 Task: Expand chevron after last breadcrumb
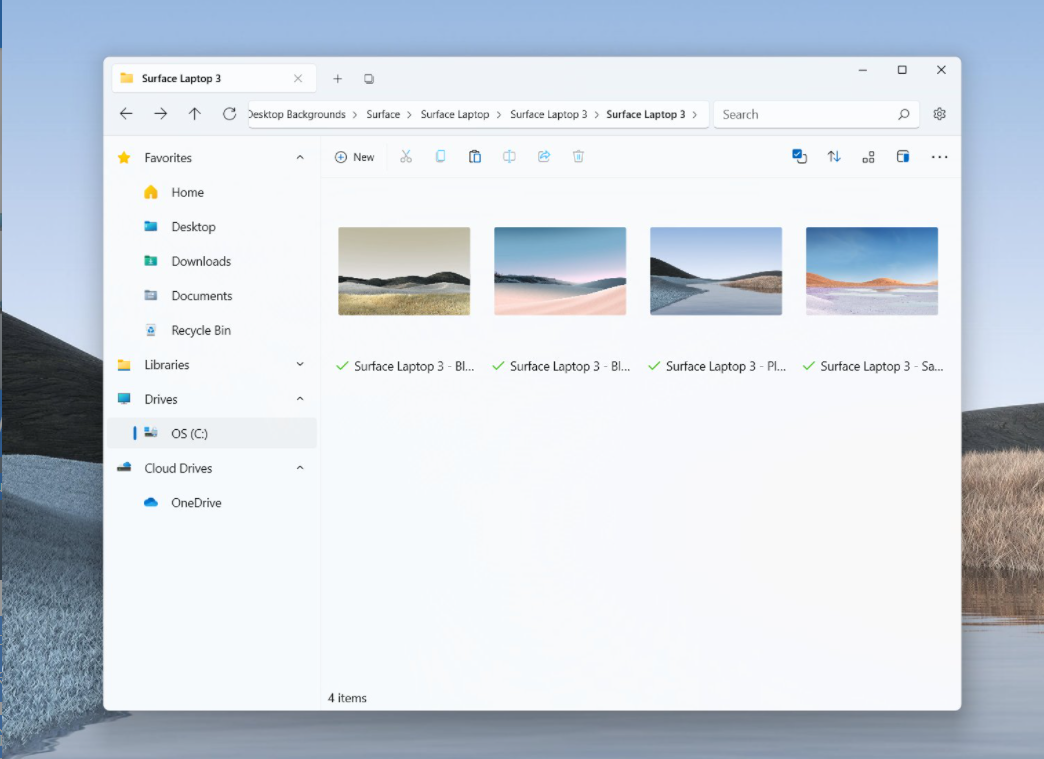[x=694, y=115]
